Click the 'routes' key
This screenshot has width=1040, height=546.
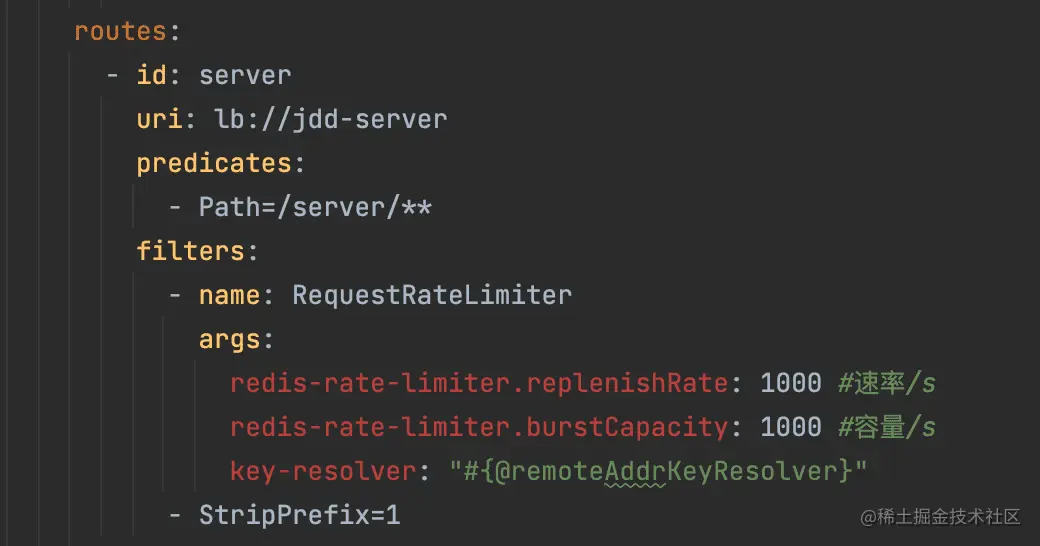pyautogui.click(x=119, y=31)
